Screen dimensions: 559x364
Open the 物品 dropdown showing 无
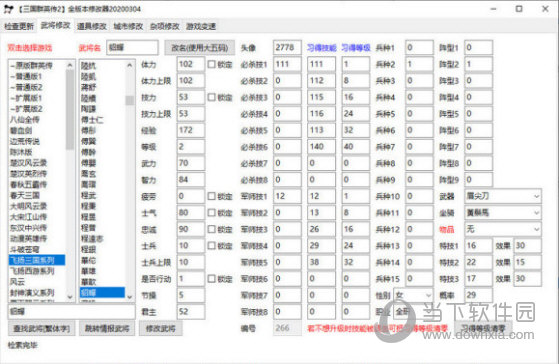503,229
